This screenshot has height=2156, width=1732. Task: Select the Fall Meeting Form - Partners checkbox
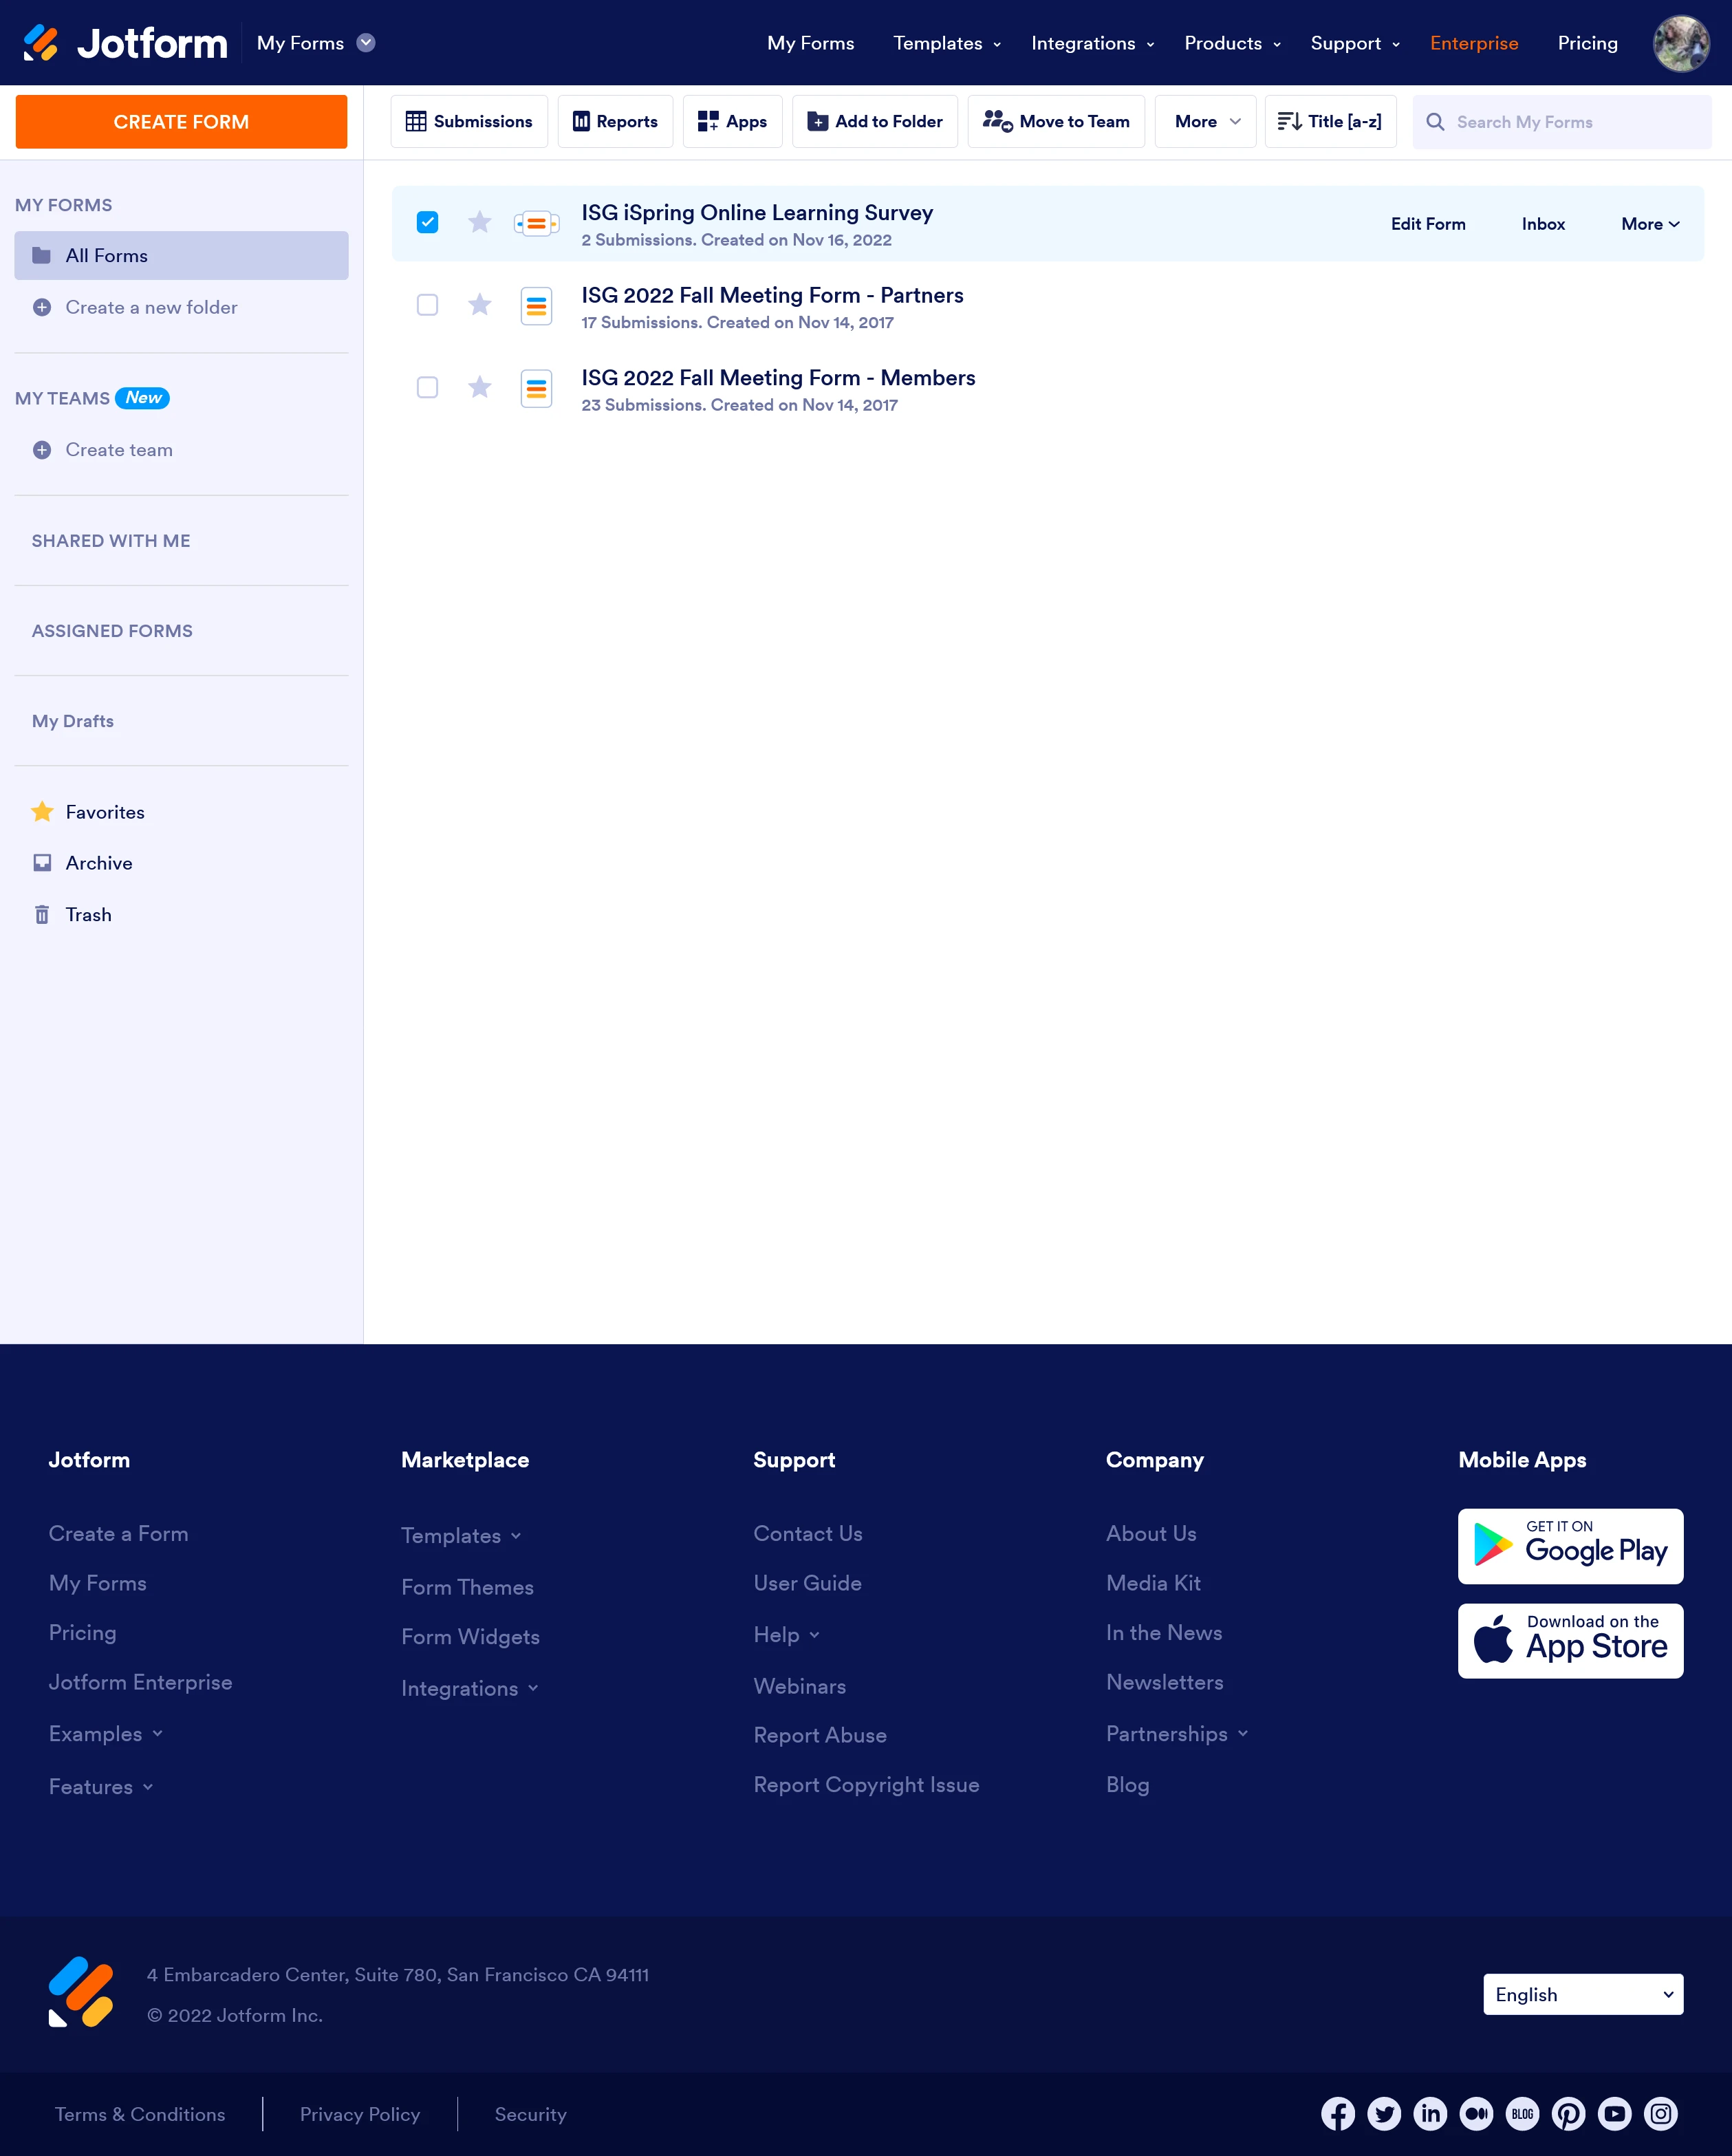(427, 304)
